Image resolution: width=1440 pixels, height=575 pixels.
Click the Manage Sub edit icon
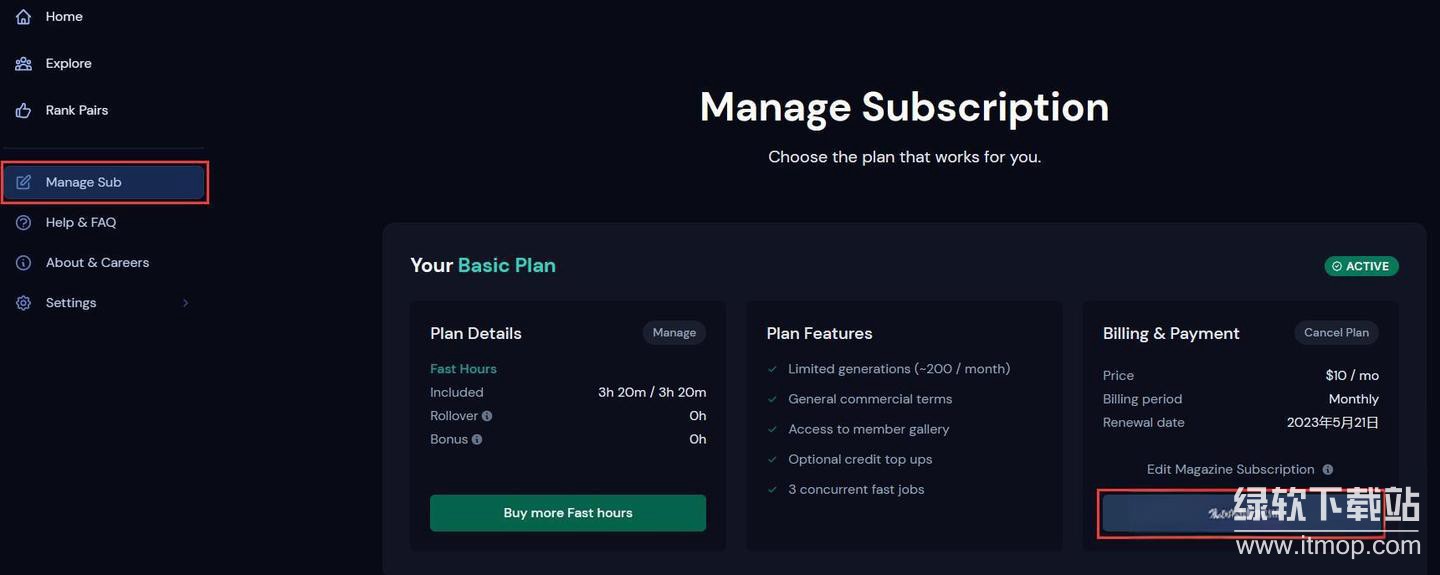click(x=23, y=182)
